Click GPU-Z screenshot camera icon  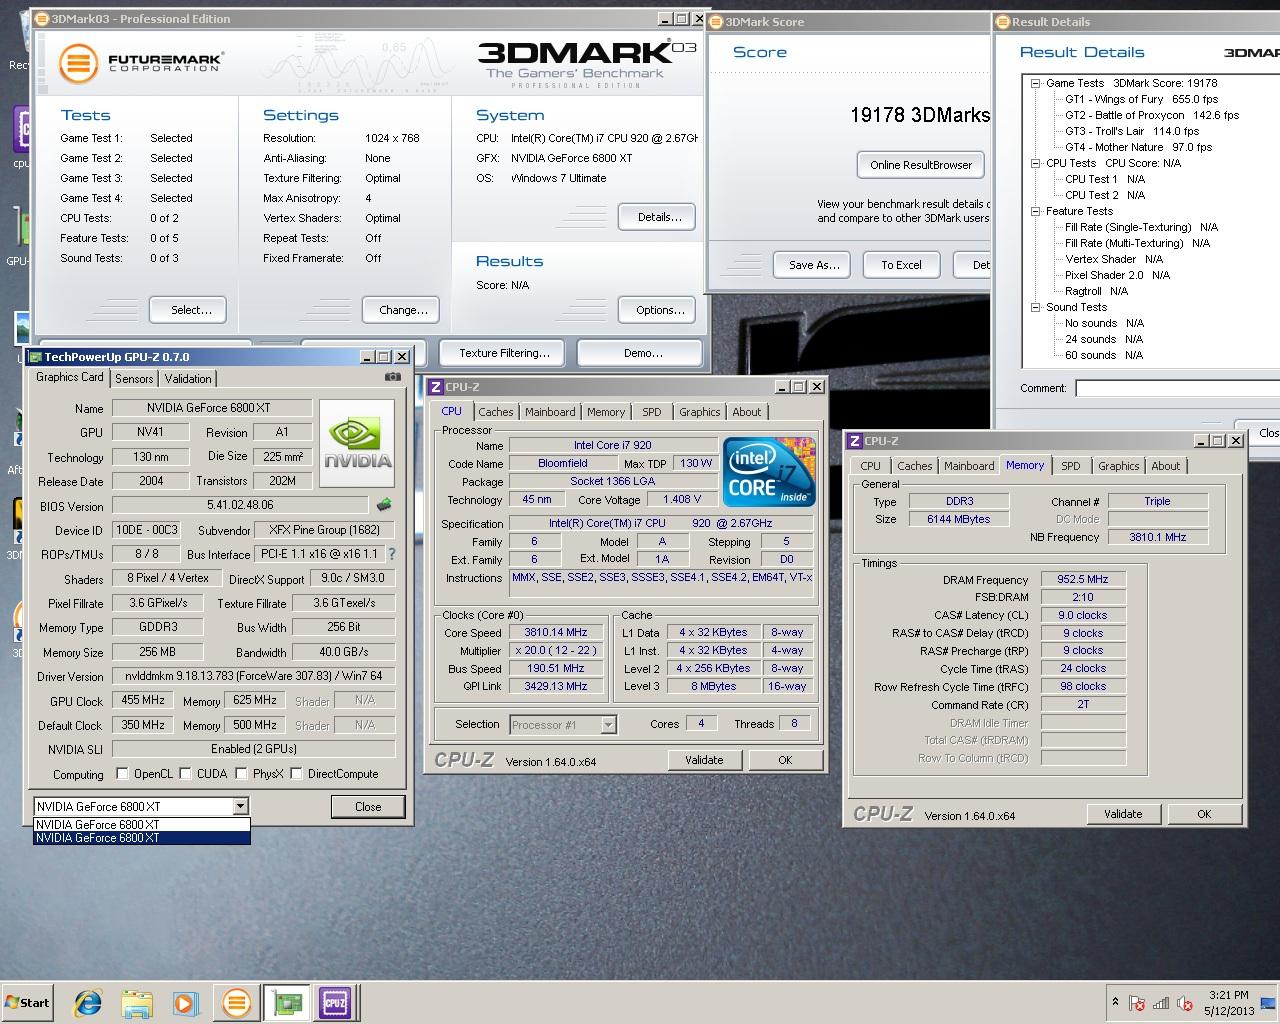point(393,377)
